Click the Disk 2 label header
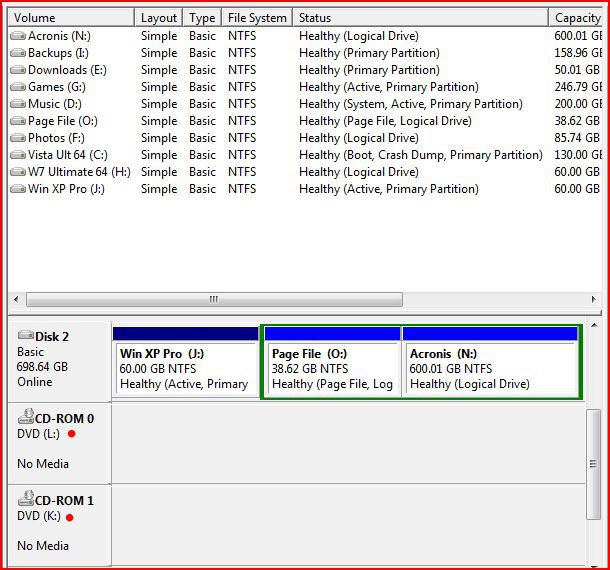The image size is (610, 570). 52,337
